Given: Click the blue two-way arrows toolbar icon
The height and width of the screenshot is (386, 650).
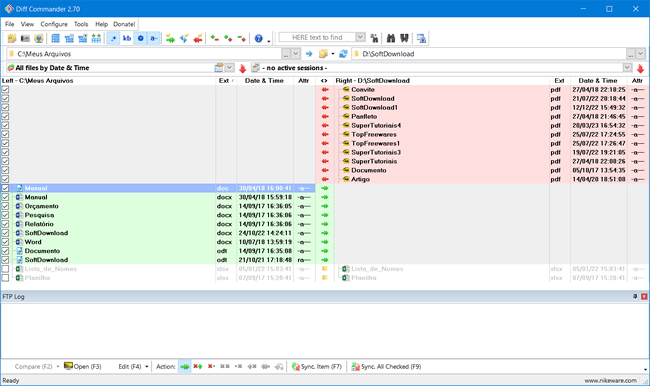Looking at the screenshot, I should click(x=184, y=39).
